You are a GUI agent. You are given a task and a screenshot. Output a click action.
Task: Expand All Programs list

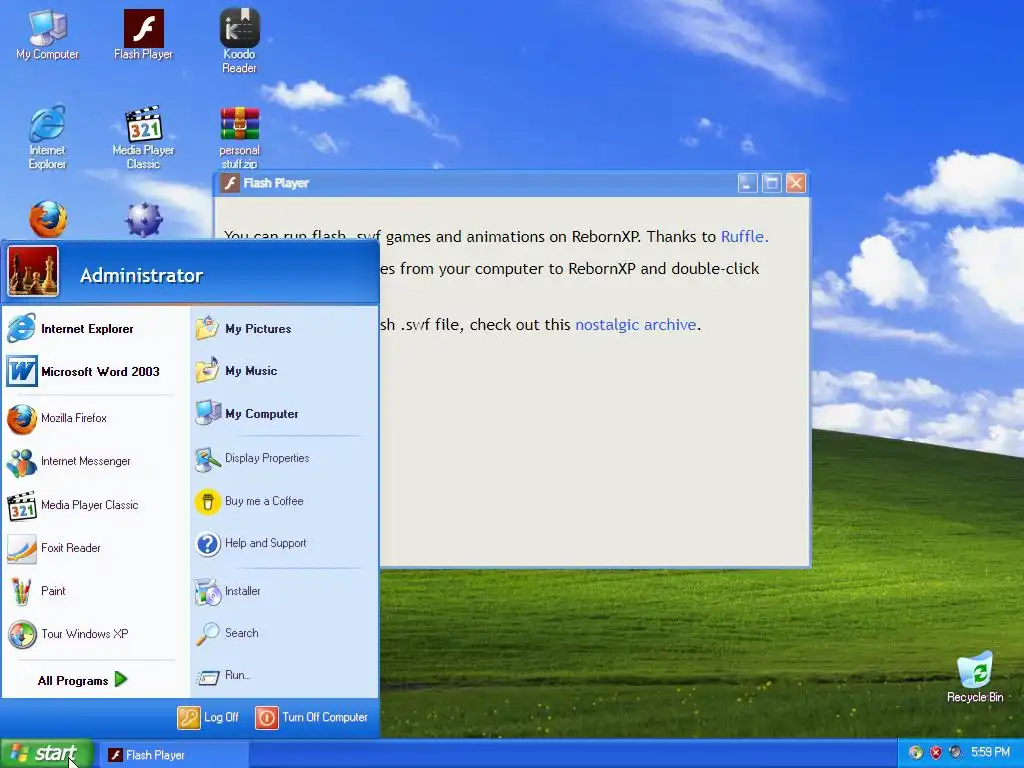[x=82, y=680]
